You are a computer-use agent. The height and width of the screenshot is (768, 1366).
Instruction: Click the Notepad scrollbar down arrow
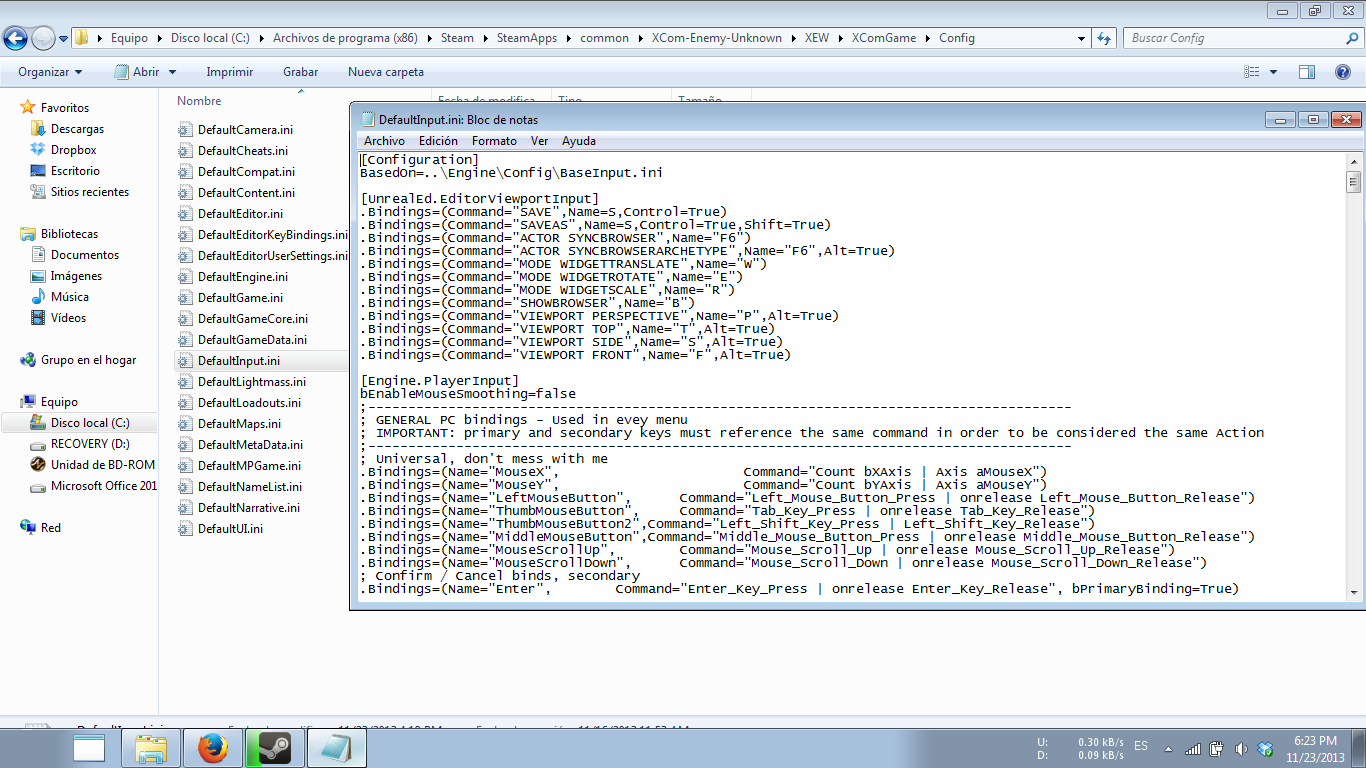point(1353,593)
